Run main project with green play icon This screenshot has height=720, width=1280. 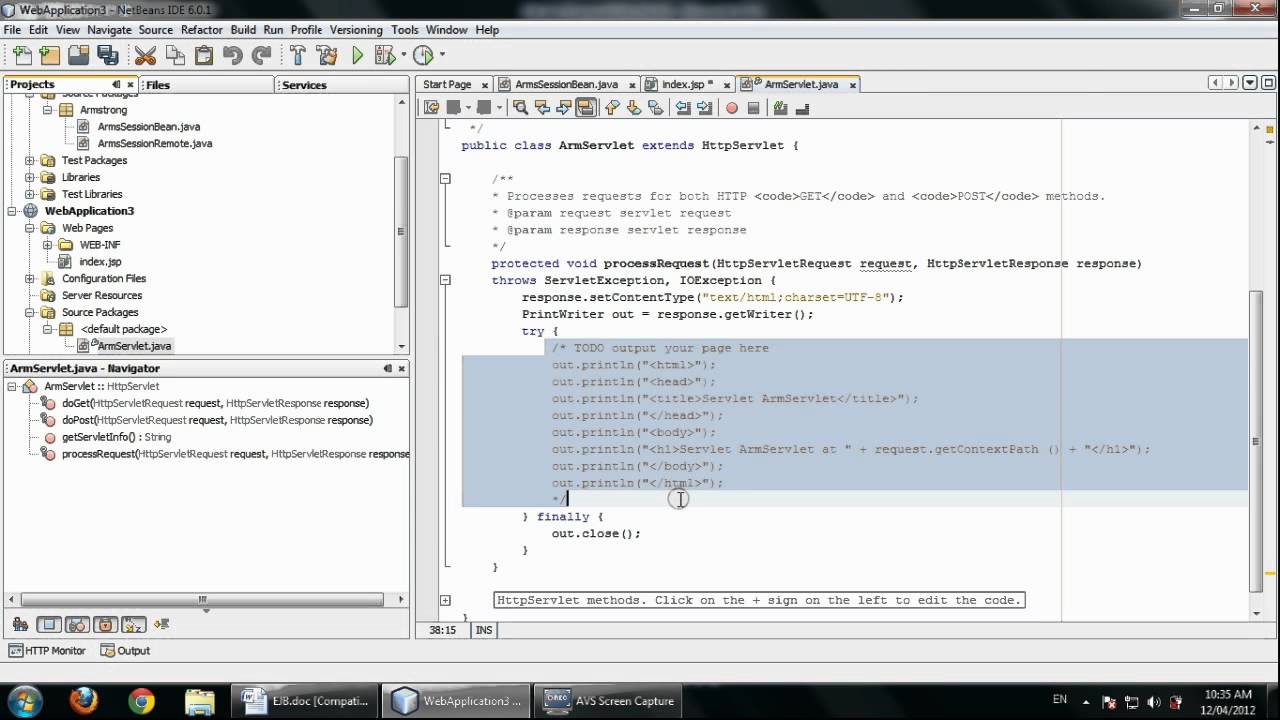click(x=357, y=55)
